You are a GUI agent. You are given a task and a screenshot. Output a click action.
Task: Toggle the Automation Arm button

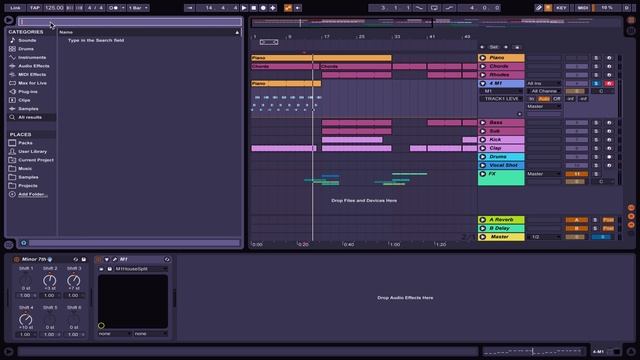tap(288, 8)
